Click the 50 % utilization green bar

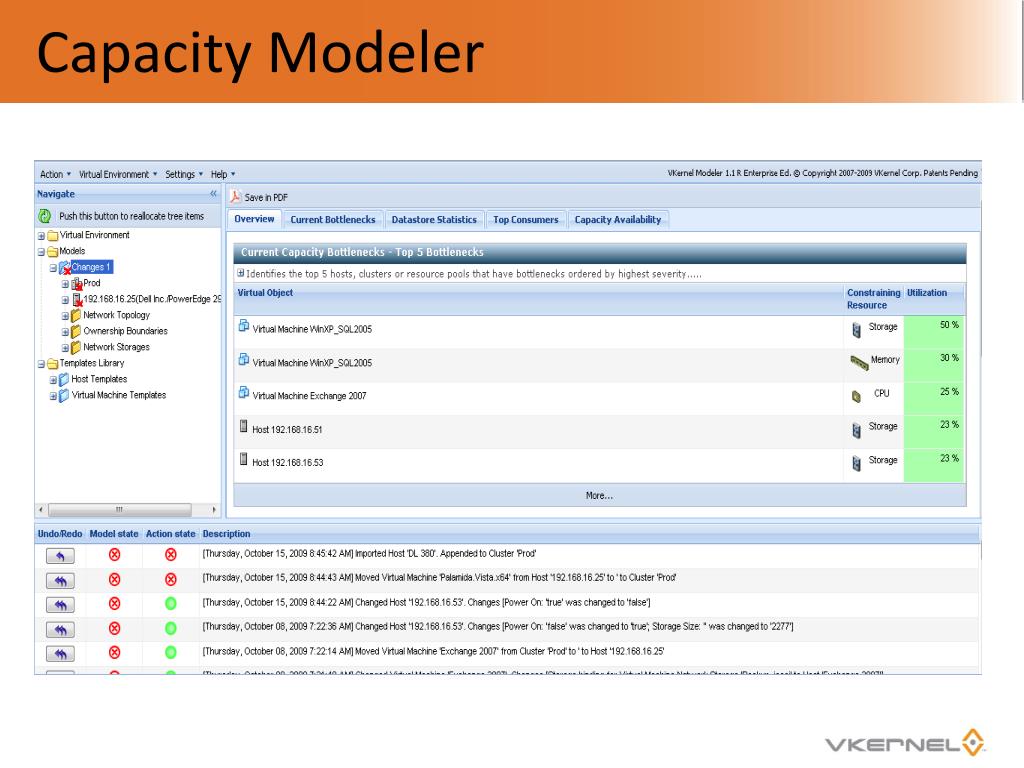pos(934,332)
